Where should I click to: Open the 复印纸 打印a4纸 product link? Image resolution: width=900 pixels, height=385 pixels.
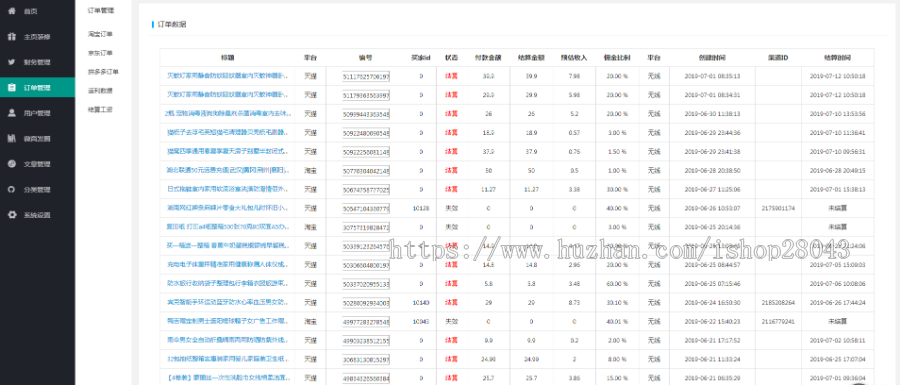pyautogui.click(x=227, y=227)
